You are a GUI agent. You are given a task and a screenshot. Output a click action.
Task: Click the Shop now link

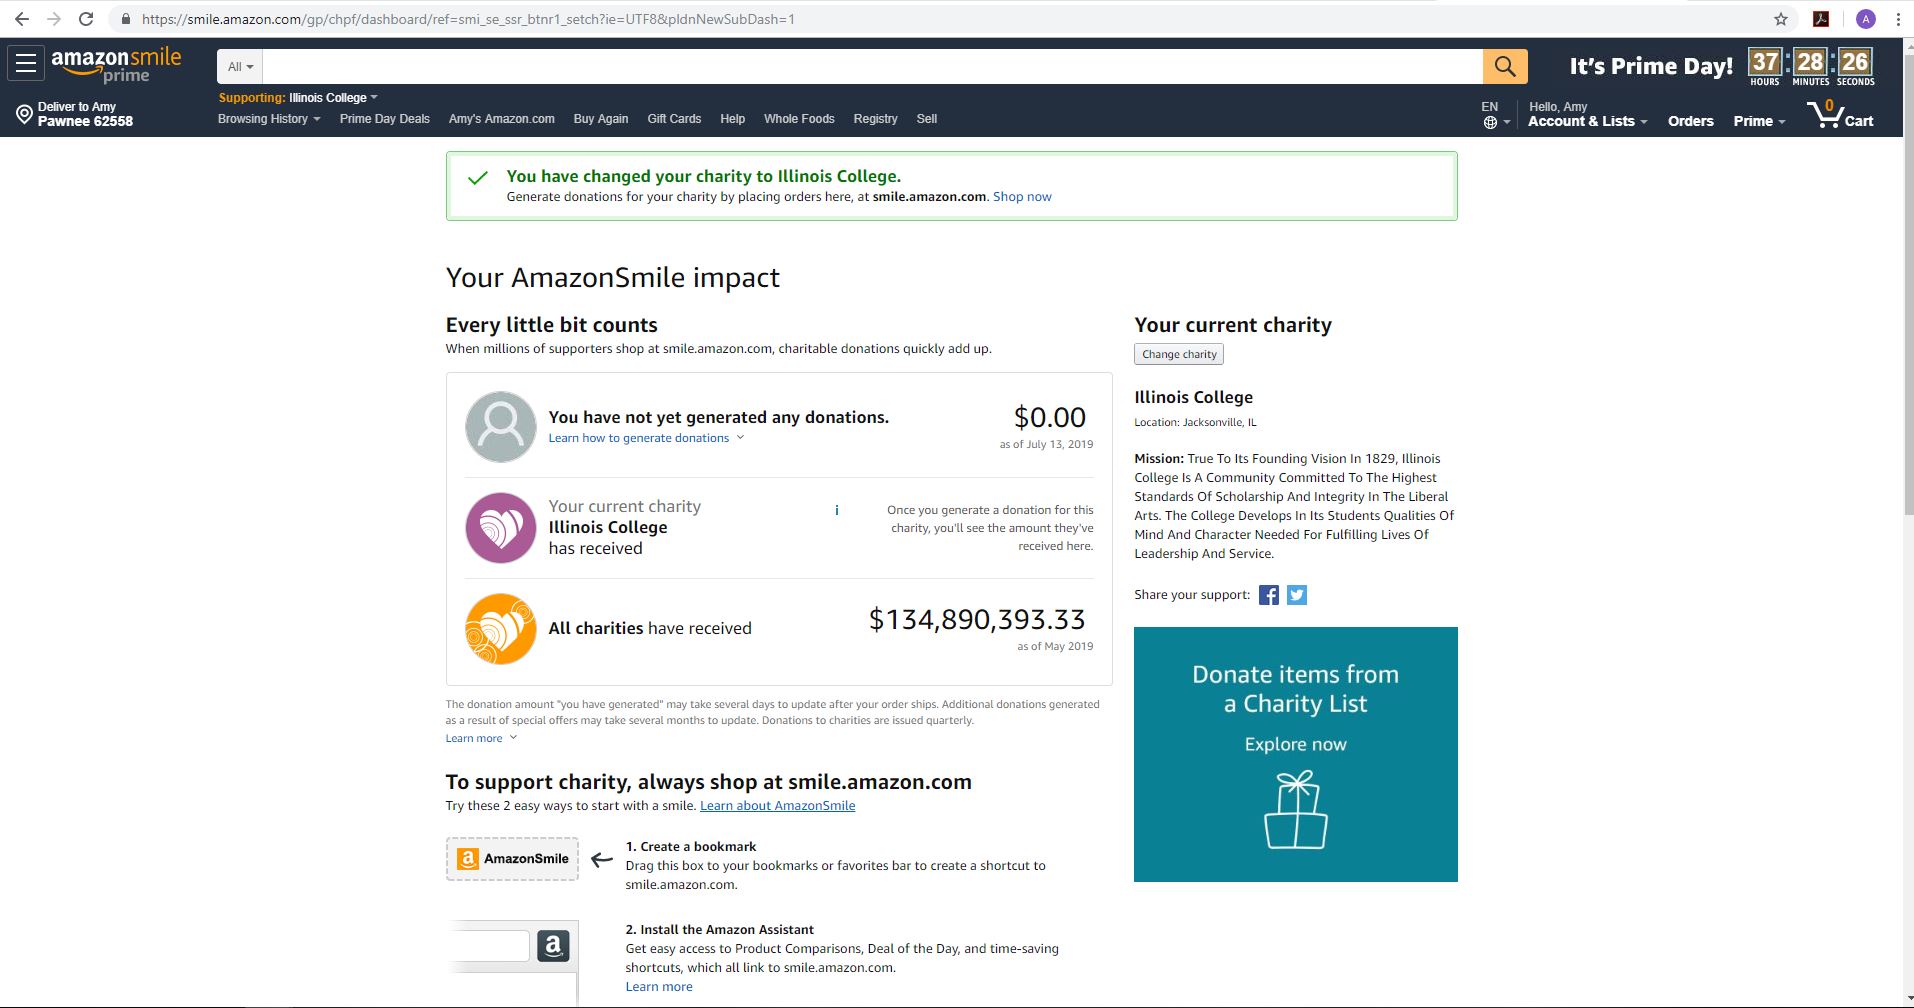pyautogui.click(x=1021, y=196)
